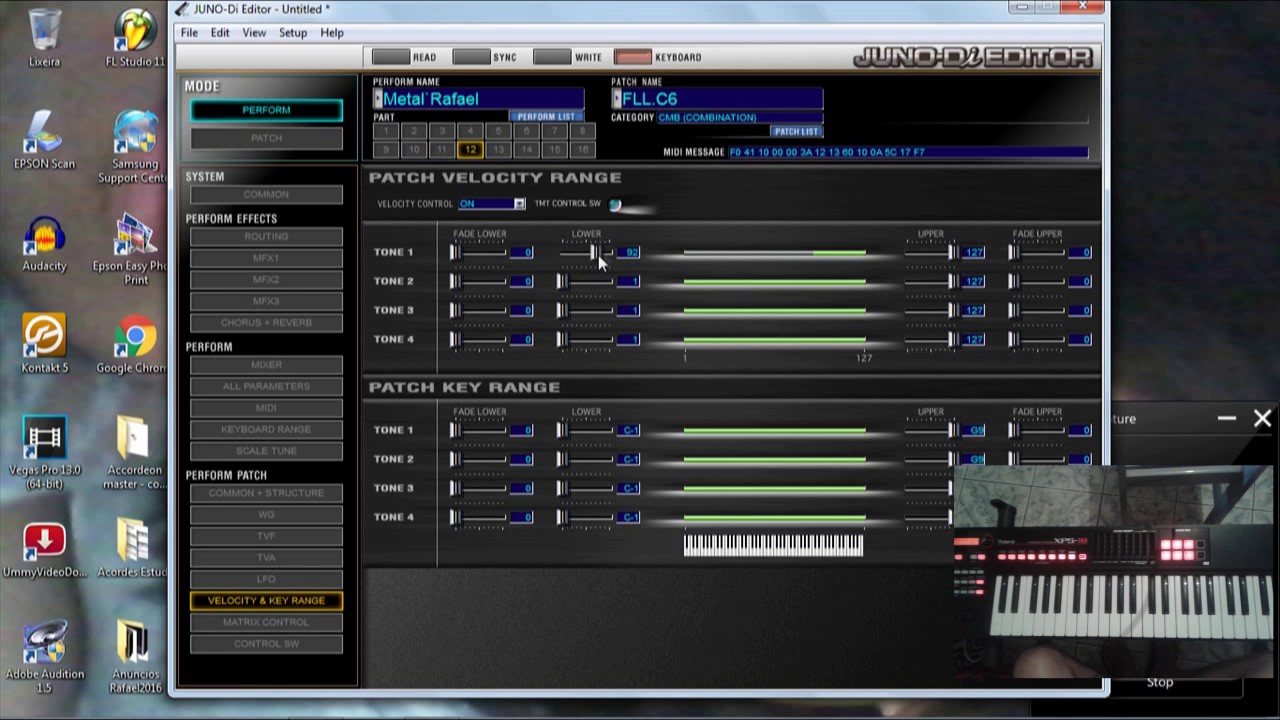Viewport: 1280px width, 720px height.
Task: Open the ALL PARAMETERS page
Action: point(266,386)
